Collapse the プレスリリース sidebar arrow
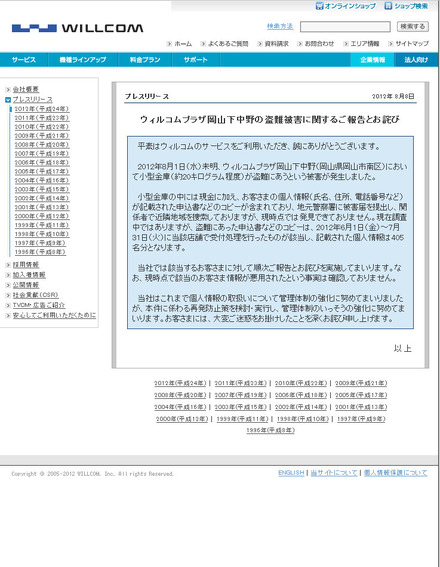 coord(8,100)
